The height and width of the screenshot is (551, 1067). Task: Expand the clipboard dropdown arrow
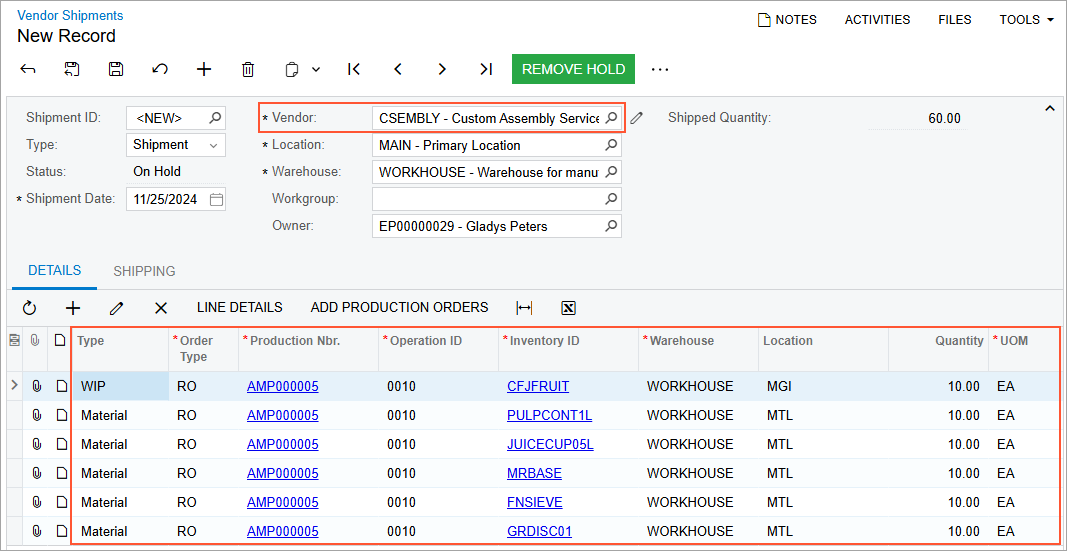(x=316, y=69)
